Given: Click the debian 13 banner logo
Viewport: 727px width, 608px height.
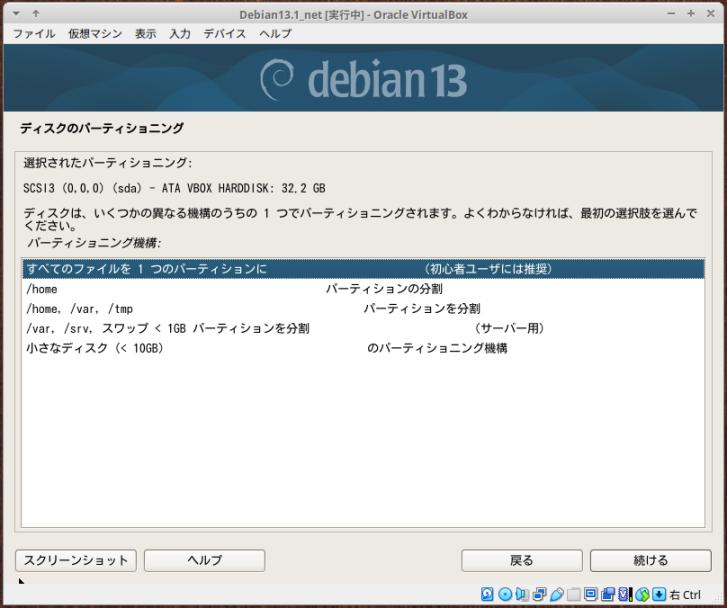Looking at the screenshot, I should click(363, 79).
